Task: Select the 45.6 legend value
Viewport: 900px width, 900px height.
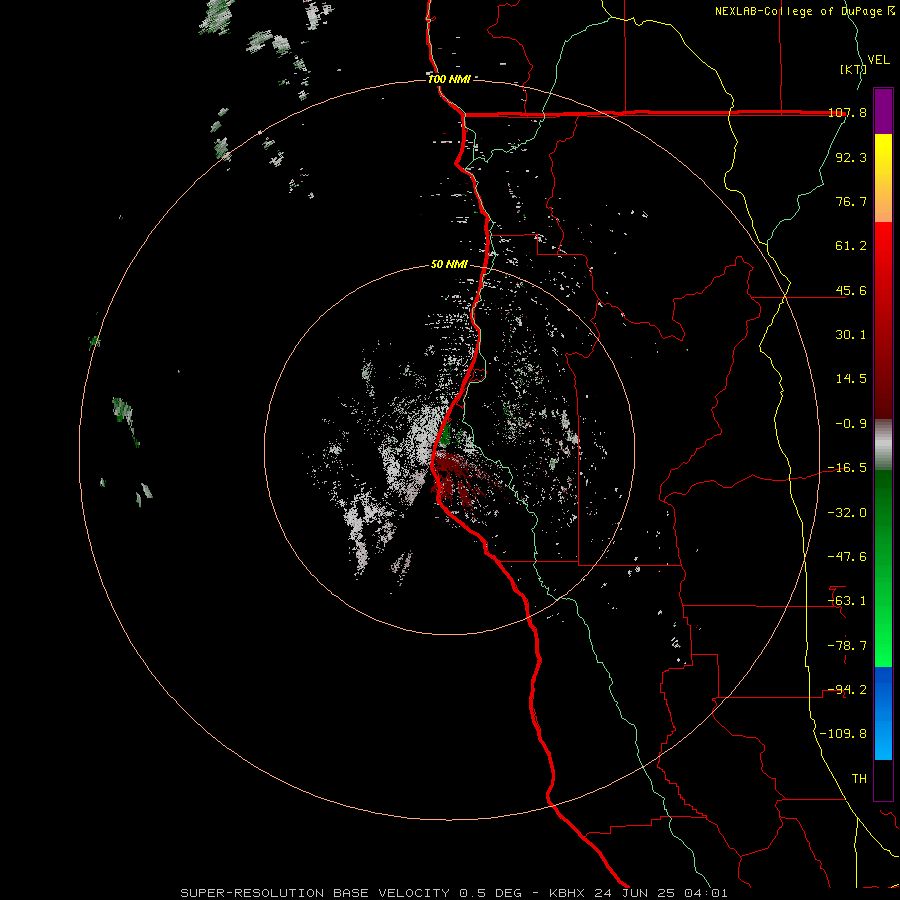Action: (x=851, y=290)
